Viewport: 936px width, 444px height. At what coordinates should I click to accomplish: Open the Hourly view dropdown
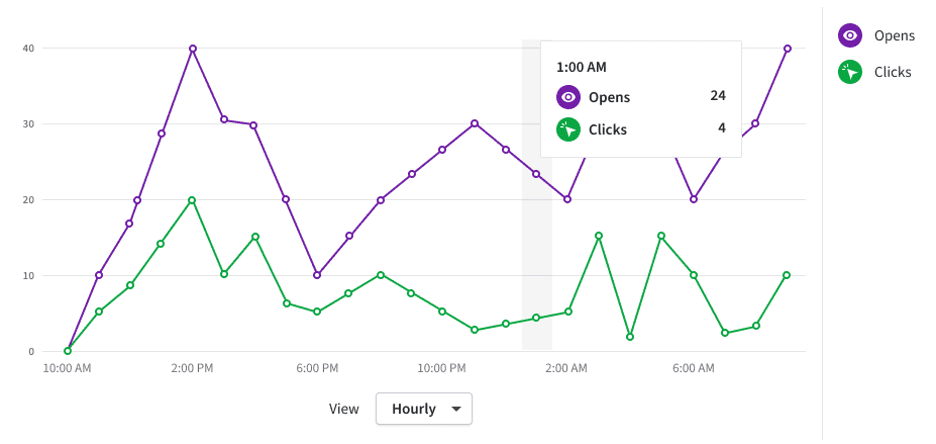click(x=424, y=409)
